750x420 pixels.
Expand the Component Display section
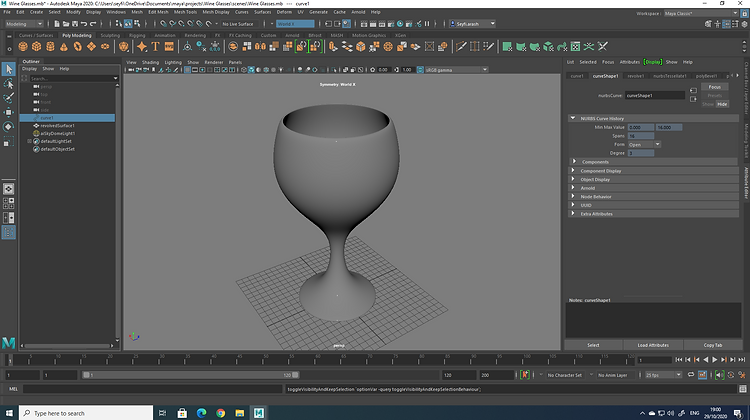pos(573,170)
